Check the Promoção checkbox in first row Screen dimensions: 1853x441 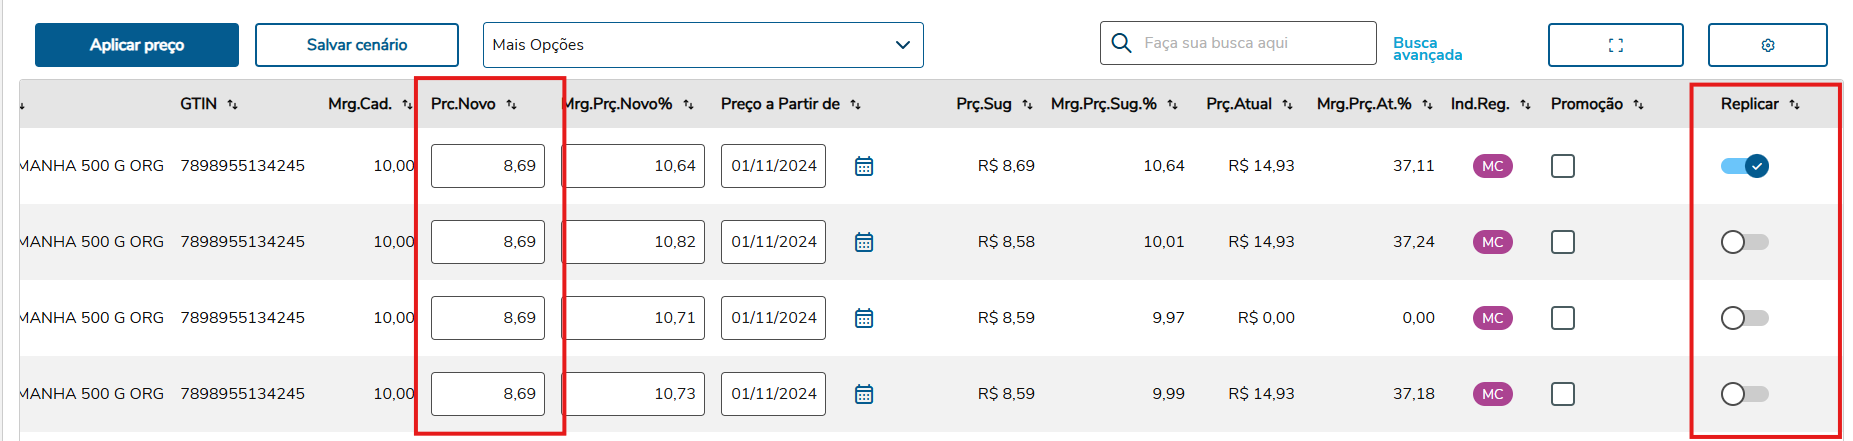click(x=1562, y=166)
